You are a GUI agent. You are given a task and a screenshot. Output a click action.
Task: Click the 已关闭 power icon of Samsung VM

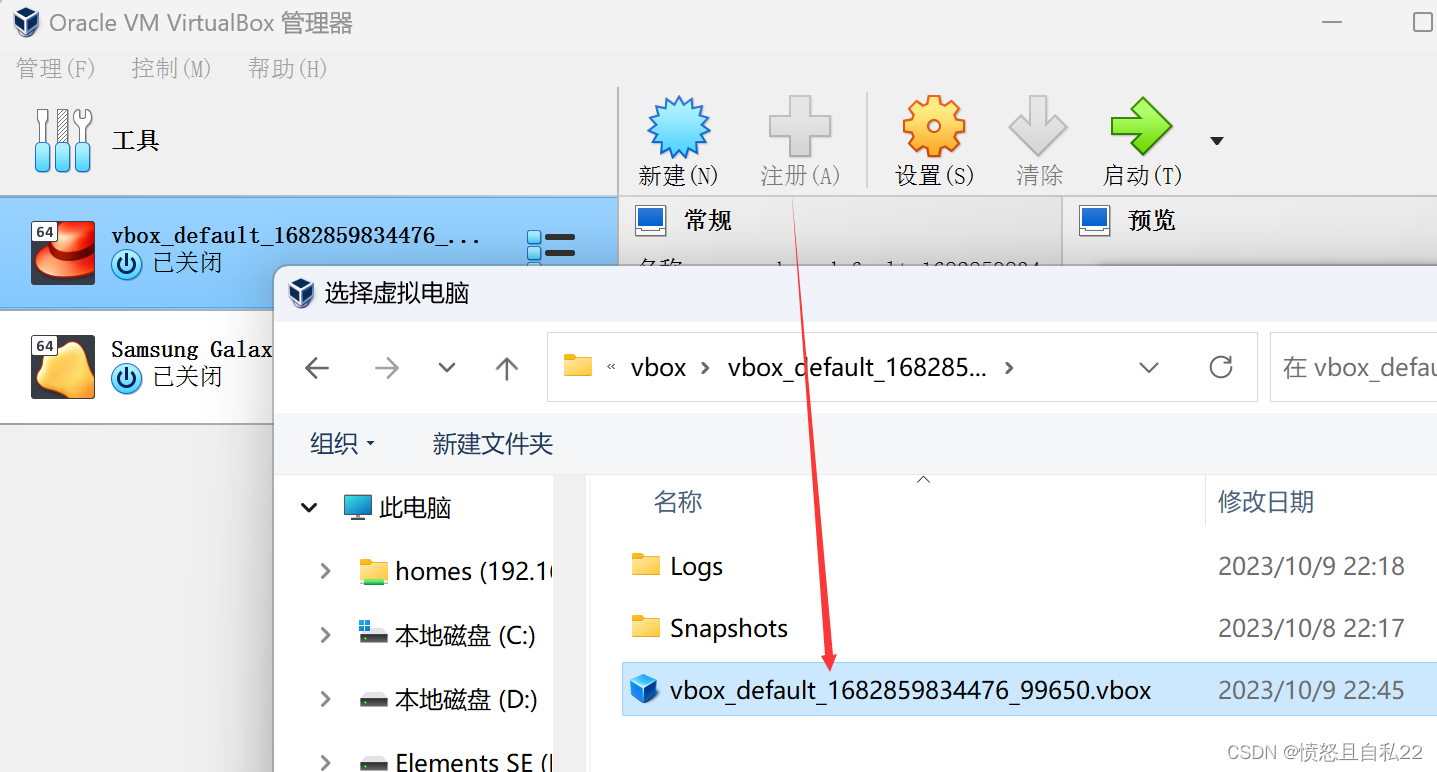126,378
